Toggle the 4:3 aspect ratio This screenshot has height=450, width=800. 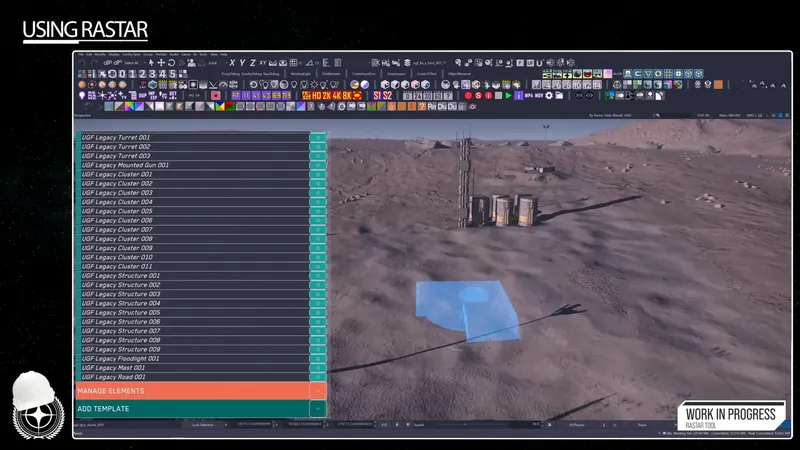[x=266, y=95]
